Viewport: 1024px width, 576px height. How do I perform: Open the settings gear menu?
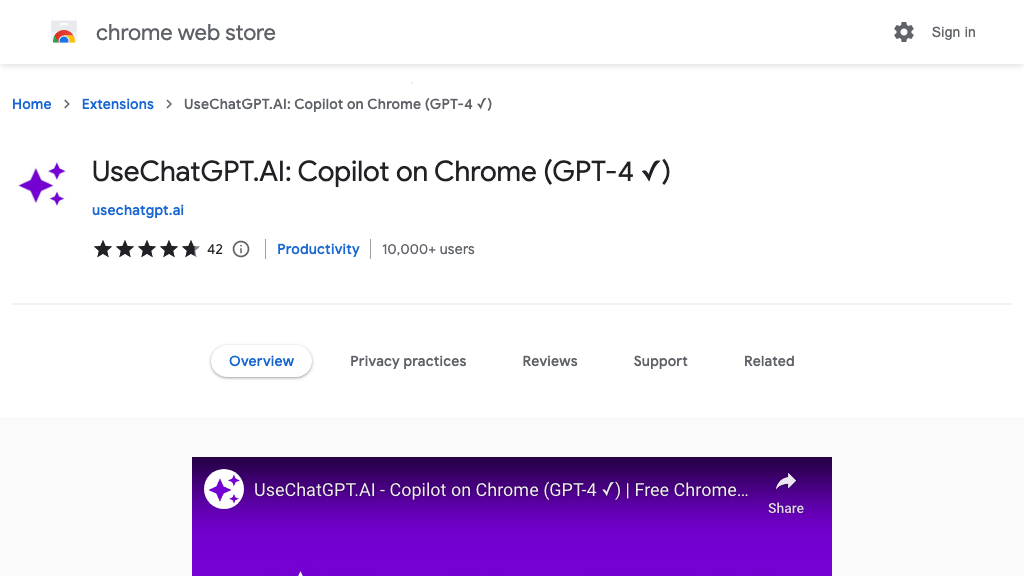904,32
